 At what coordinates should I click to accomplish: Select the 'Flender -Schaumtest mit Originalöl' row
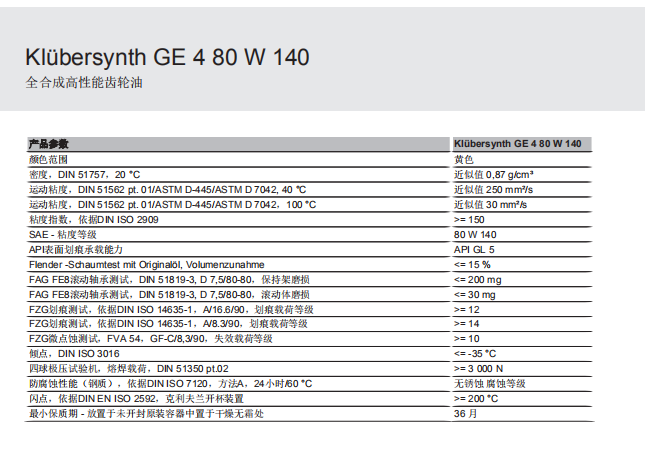click(x=146, y=265)
